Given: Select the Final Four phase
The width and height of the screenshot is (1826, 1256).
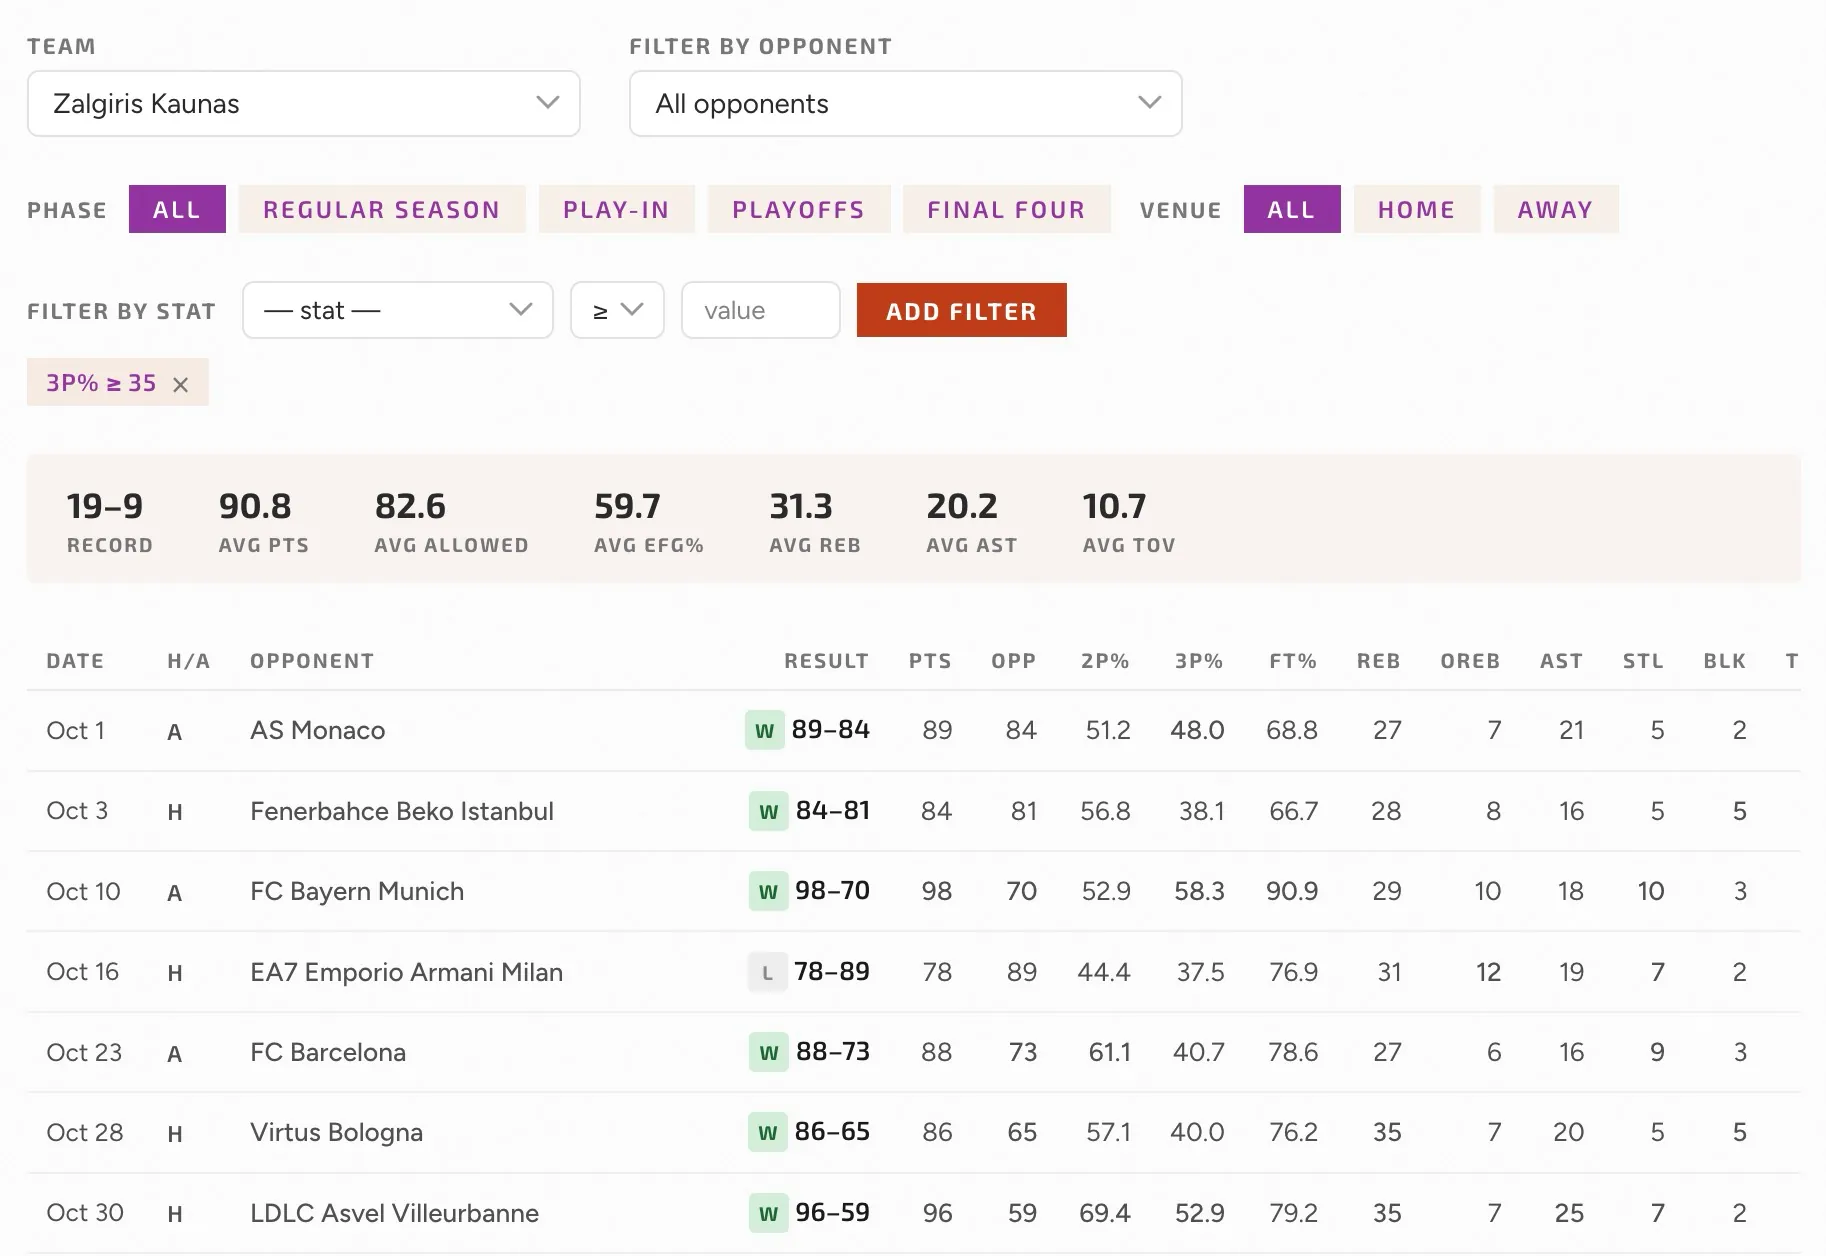Looking at the screenshot, I should (1006, 209).
